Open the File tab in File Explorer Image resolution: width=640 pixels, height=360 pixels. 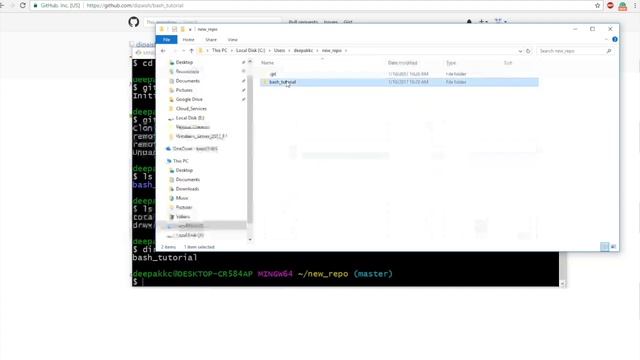[167, 40]
